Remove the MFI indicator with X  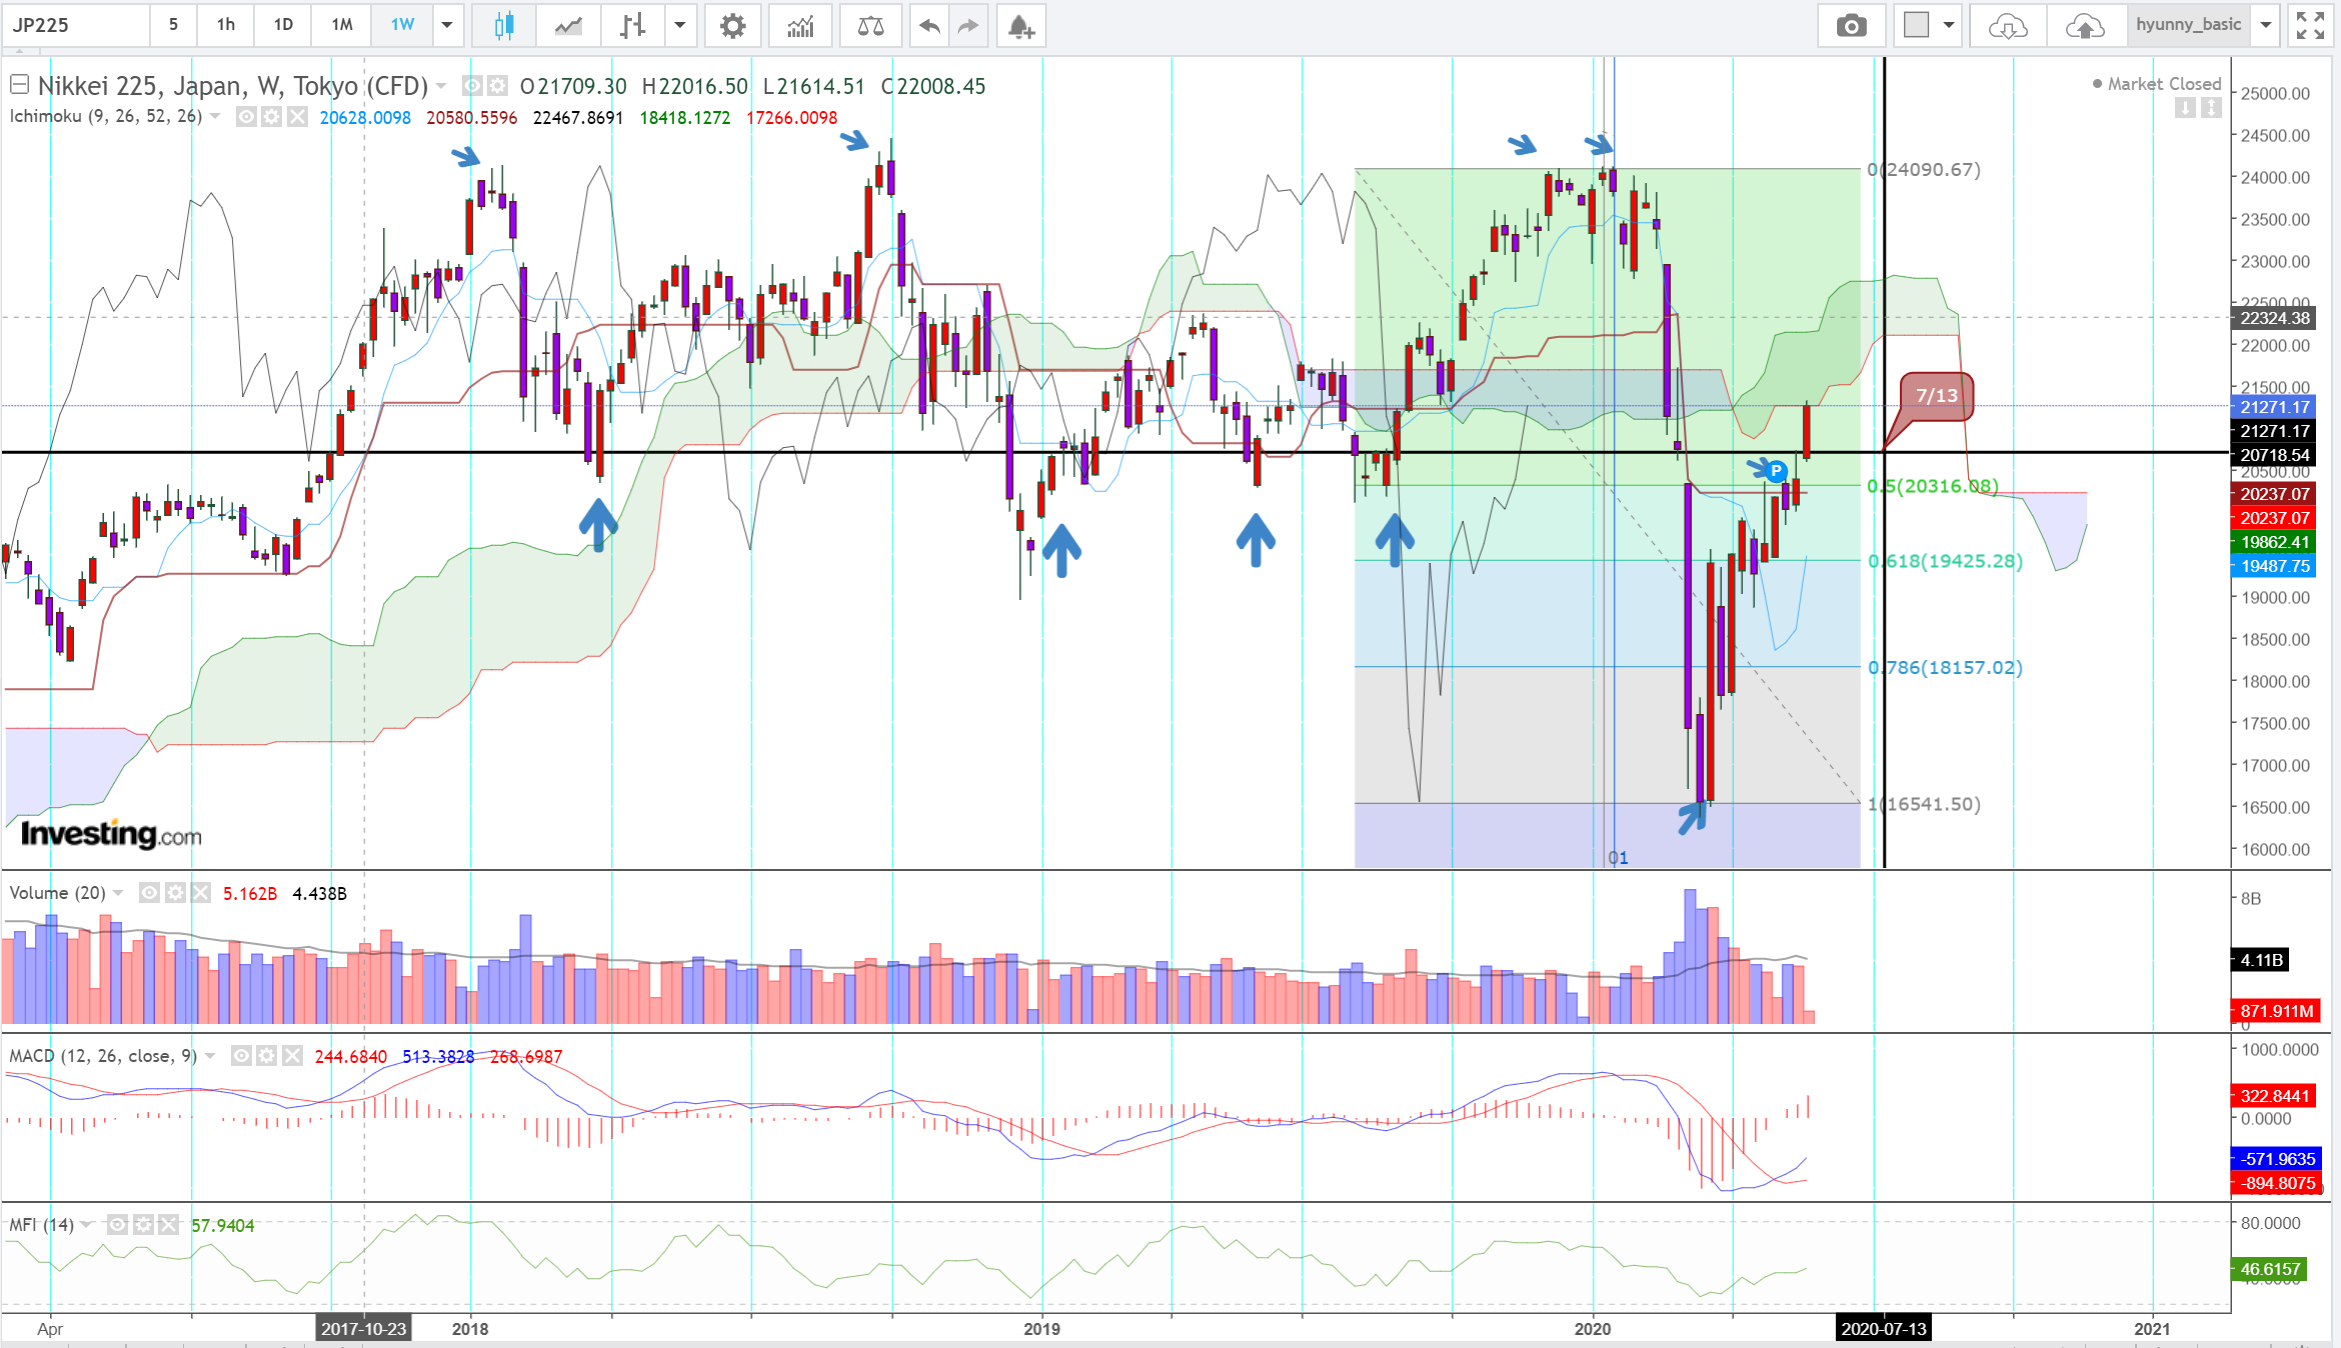pos(169,1225)
